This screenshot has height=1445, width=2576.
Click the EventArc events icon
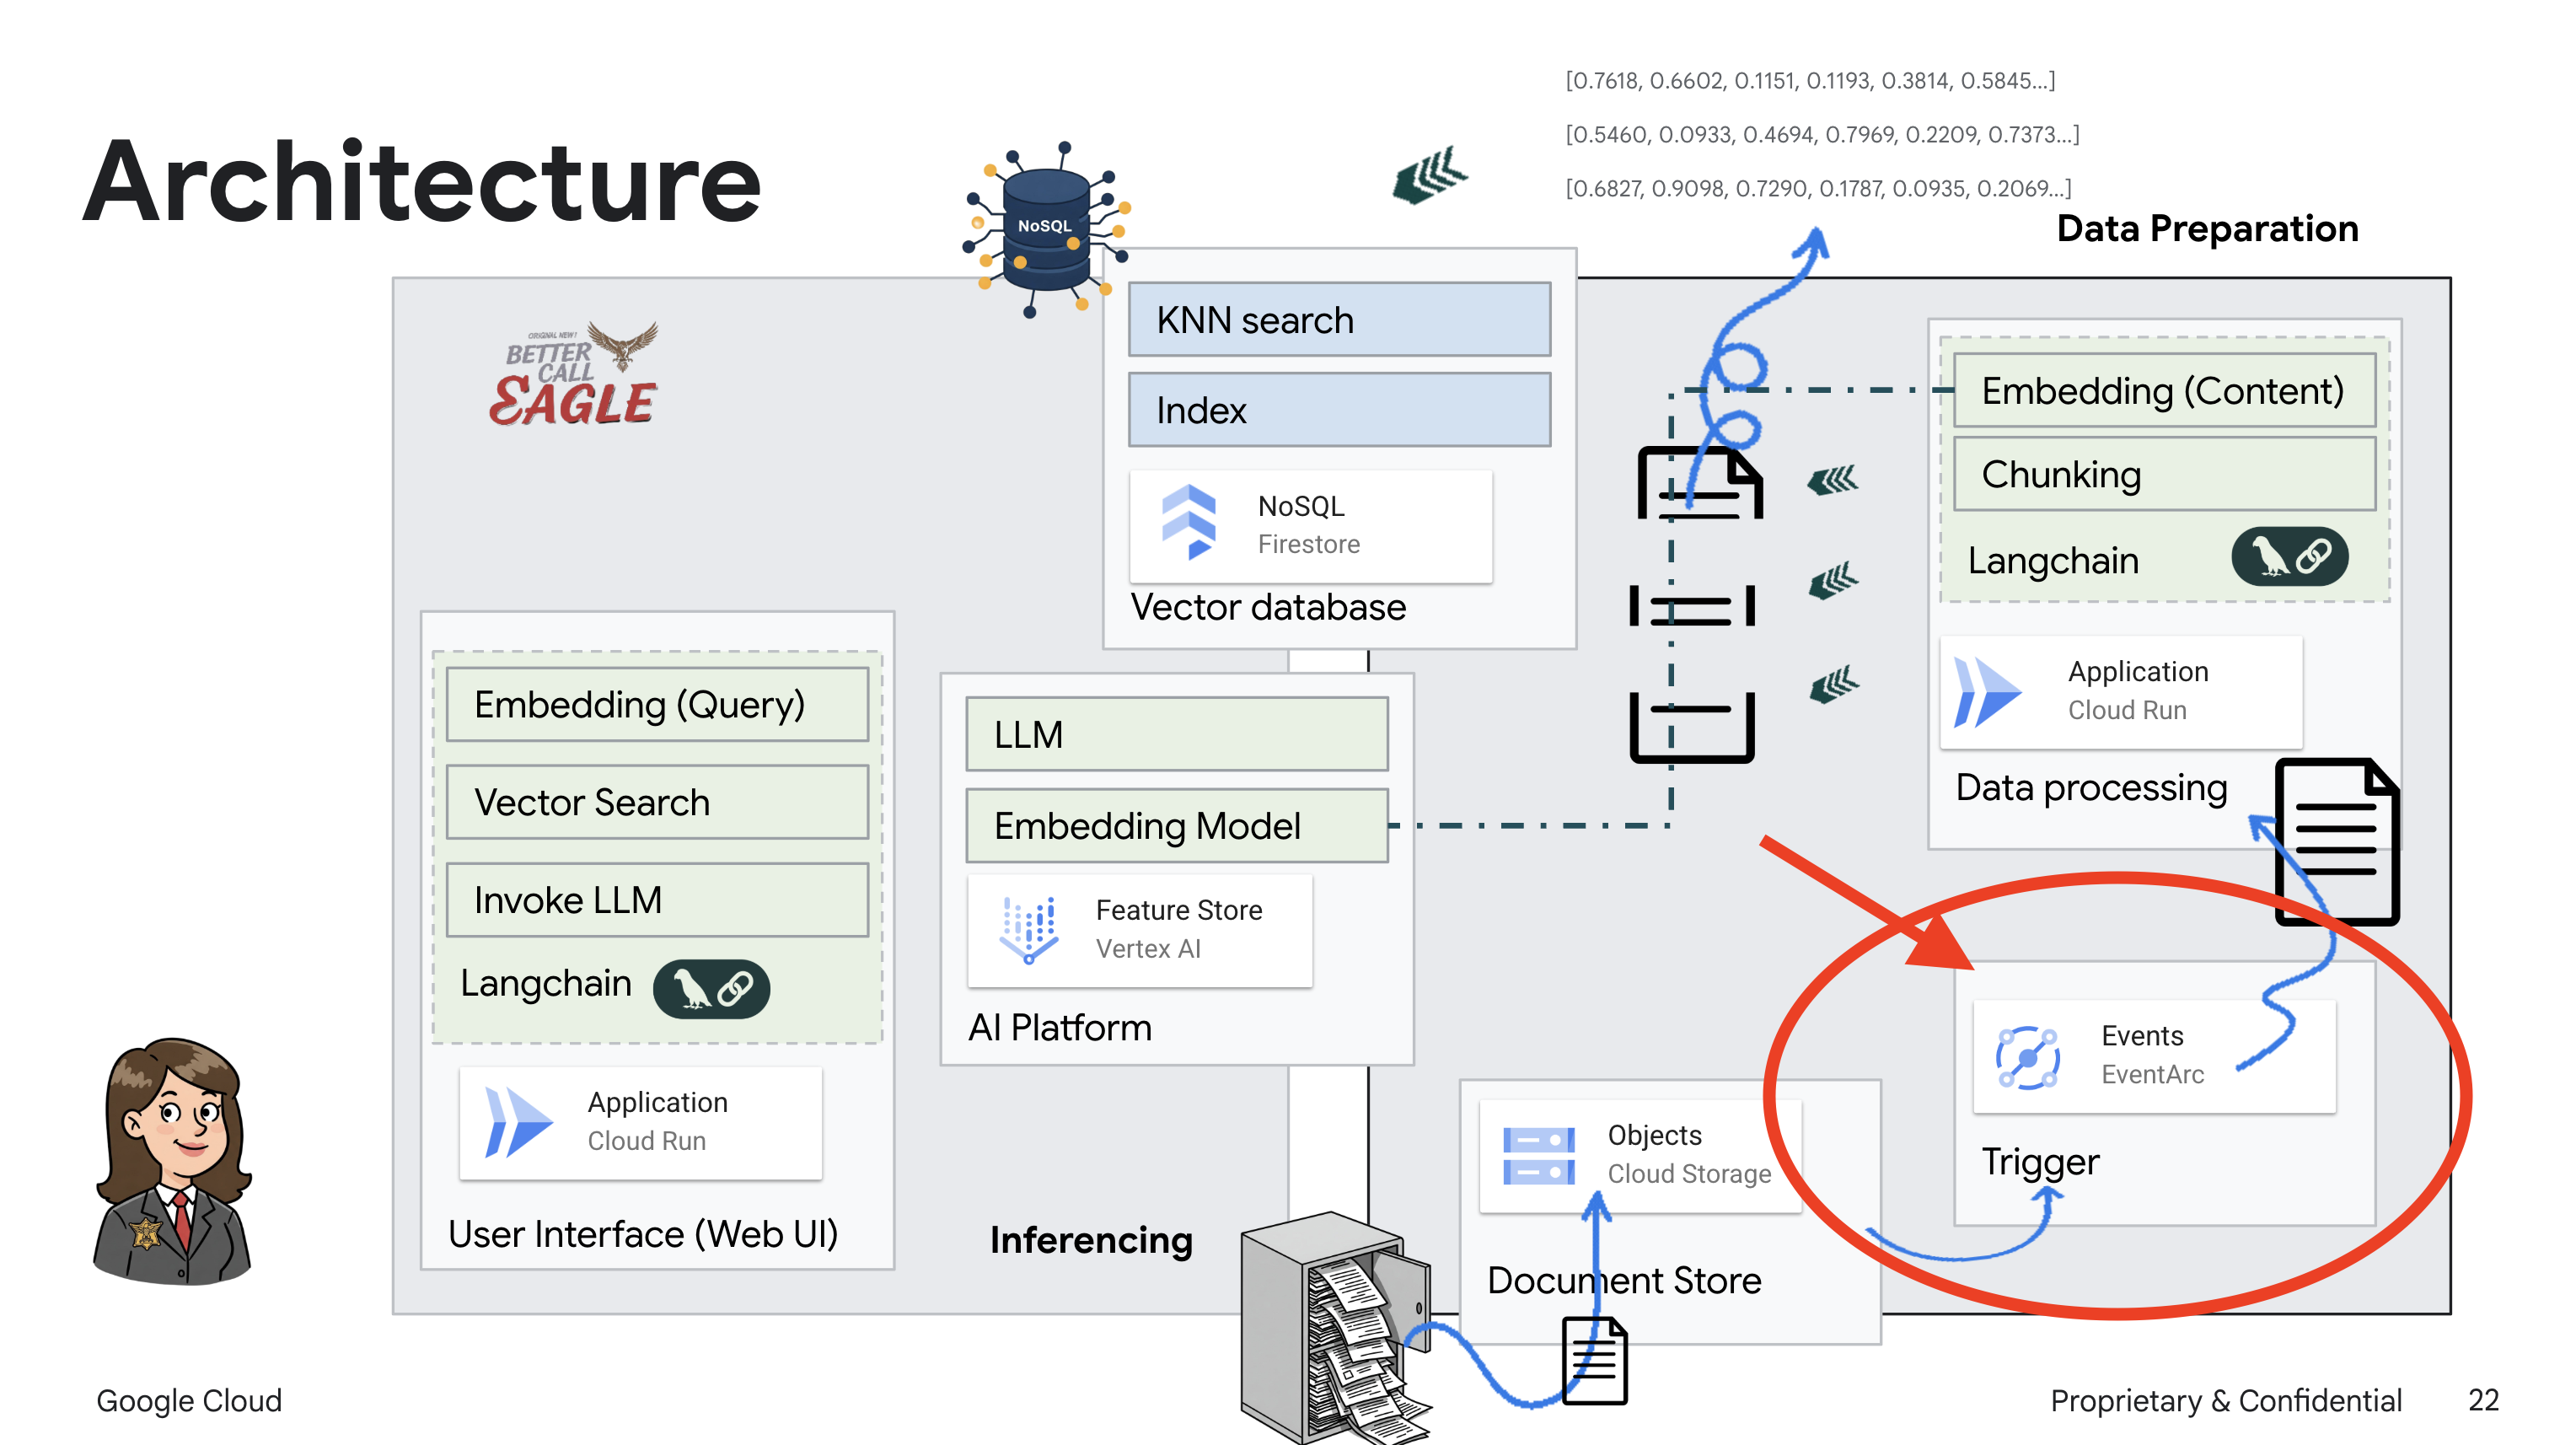tap(2027, 1056)
